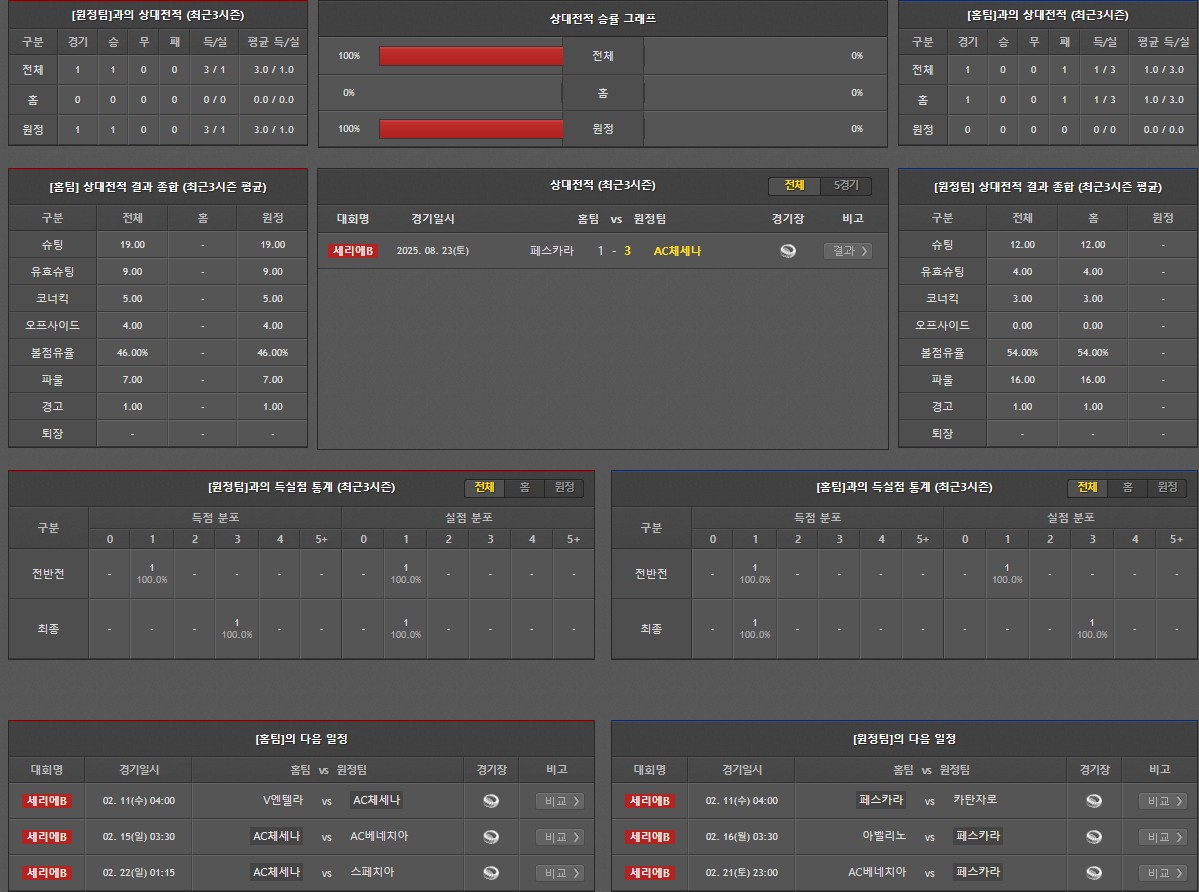Toggle 홈 filter in left goal statistics panel
This screenshot has height=892, width=1199.
point(524,487)
